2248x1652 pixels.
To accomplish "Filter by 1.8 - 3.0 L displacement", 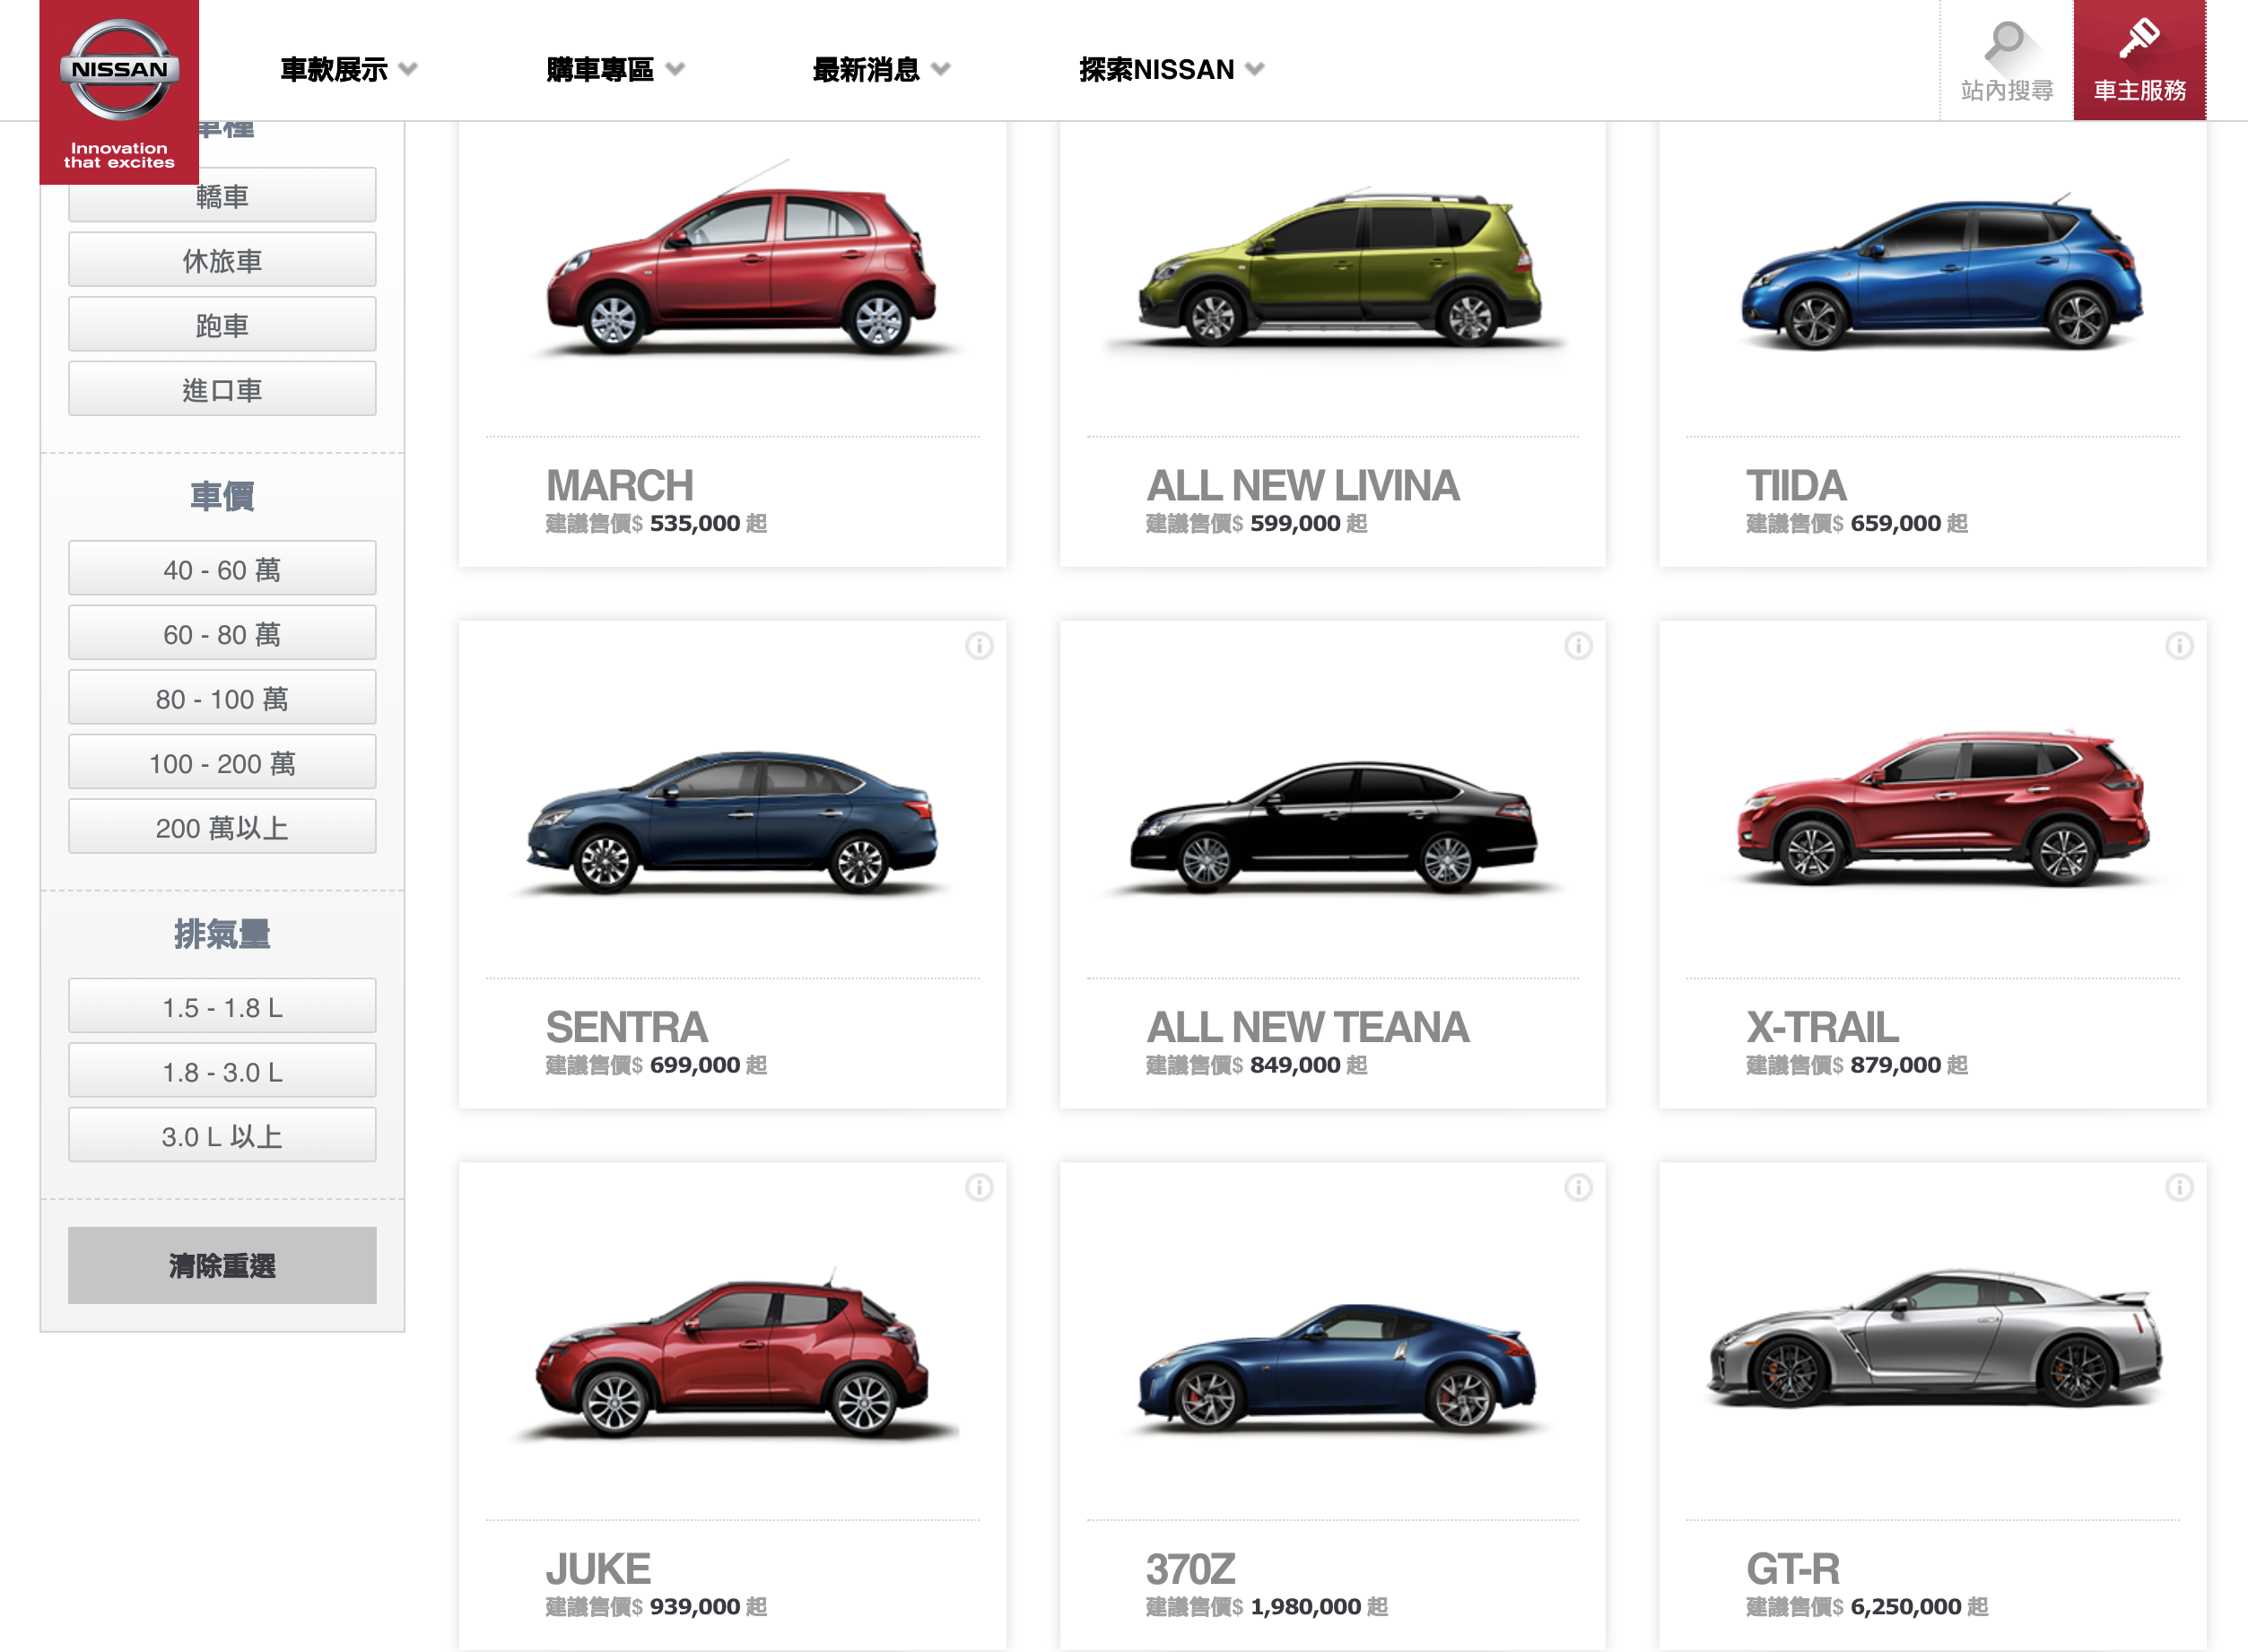I will tap(222, 1070).
